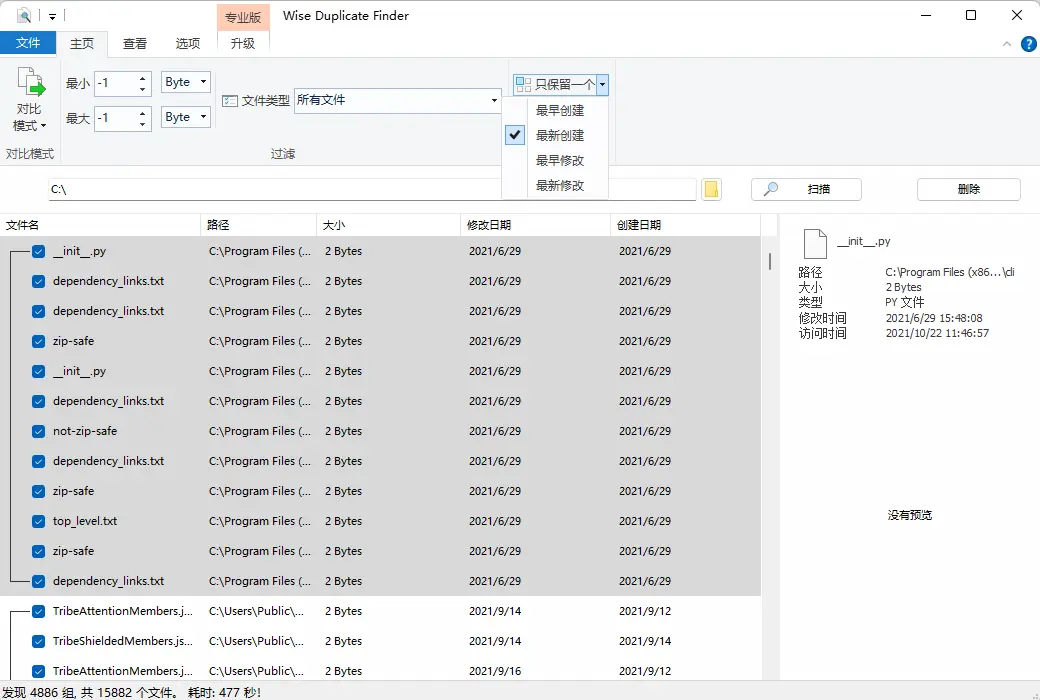Uncheck TribeShieldedMembers.js checkbox

click(x=38, y=642)
